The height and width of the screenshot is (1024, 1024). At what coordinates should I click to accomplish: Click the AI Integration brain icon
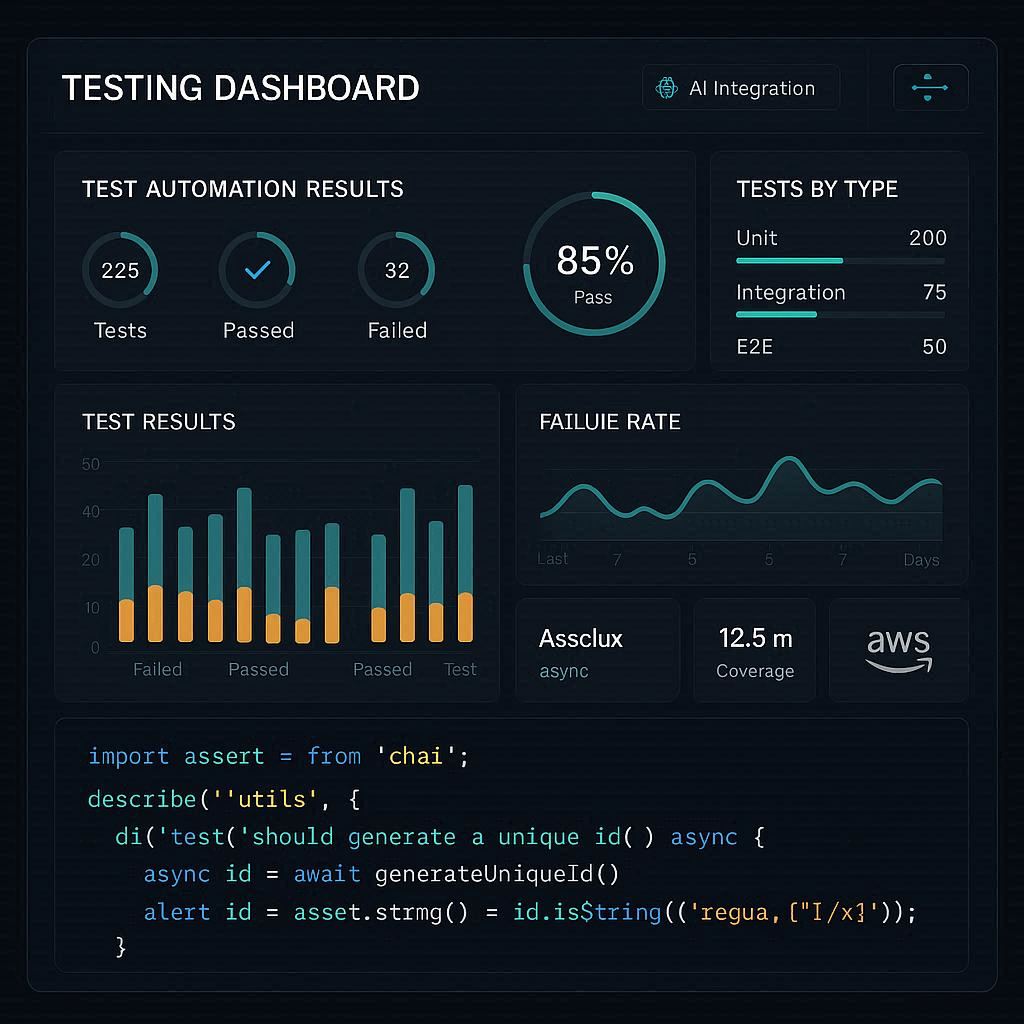pyautogui.click(x=666, y=88)
